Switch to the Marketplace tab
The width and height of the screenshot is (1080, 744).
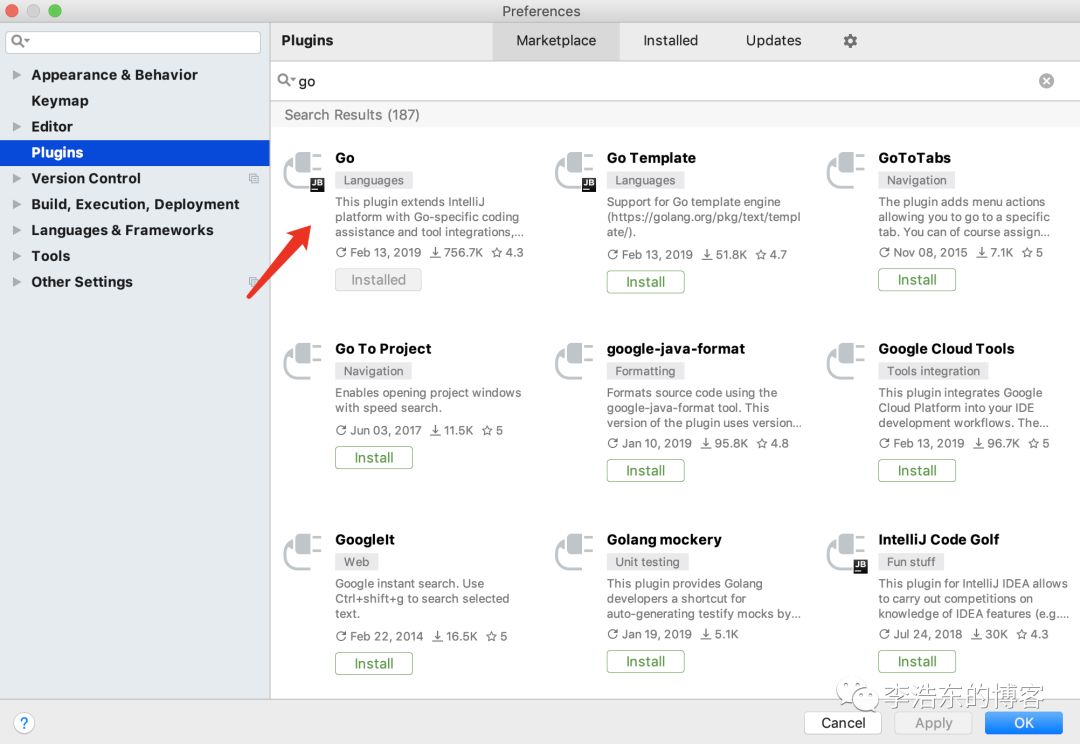pos(556,41)
